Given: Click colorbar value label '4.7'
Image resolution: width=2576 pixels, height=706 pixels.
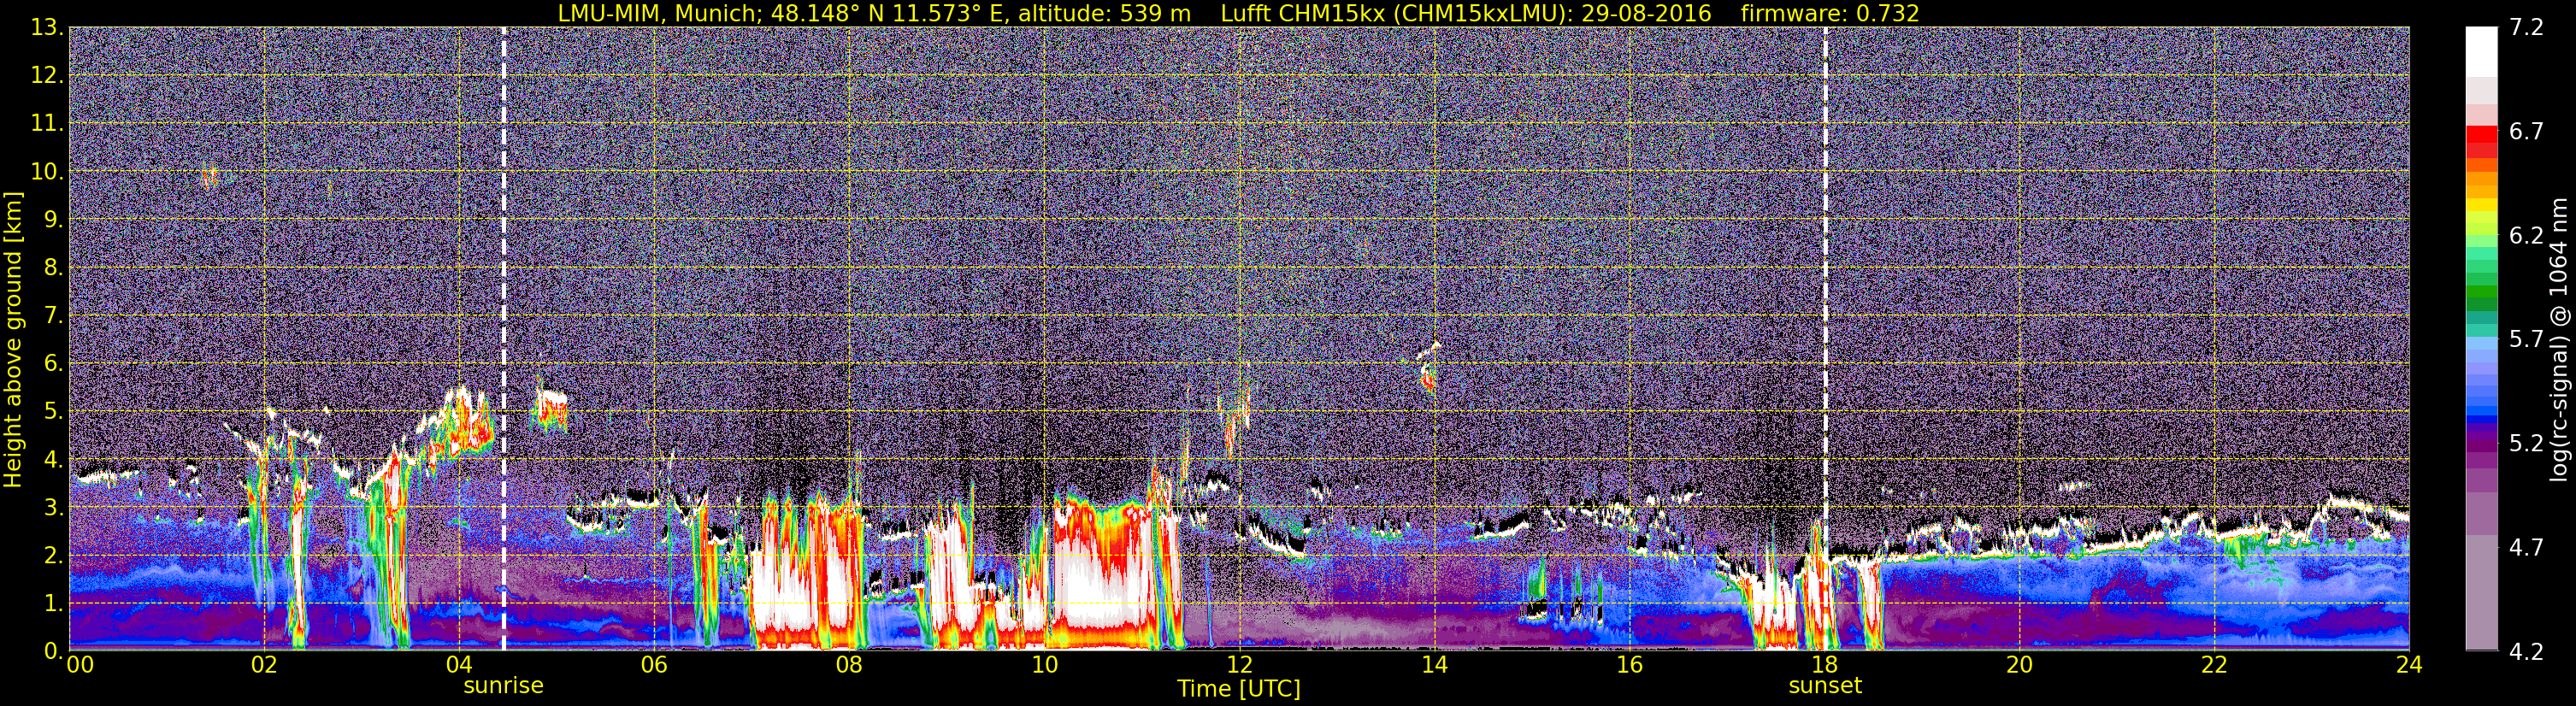Looking at the screenshot, I should click(2526, 547).
